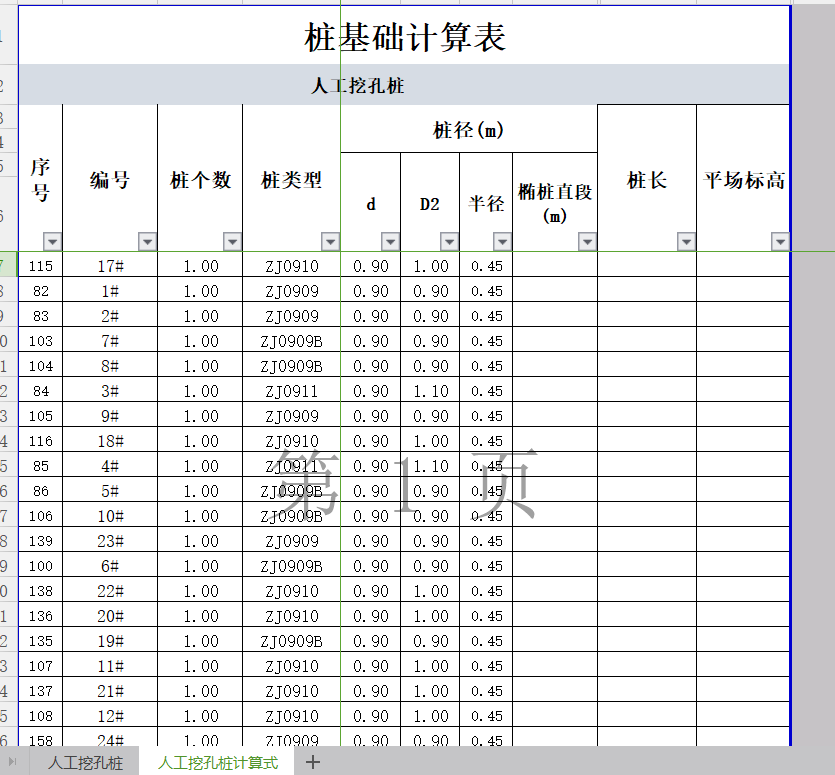This screenshot has width=835, height=775.
Task: Click the 人工挖孔桩 subtitle header cell
Action: coord(404,86)
